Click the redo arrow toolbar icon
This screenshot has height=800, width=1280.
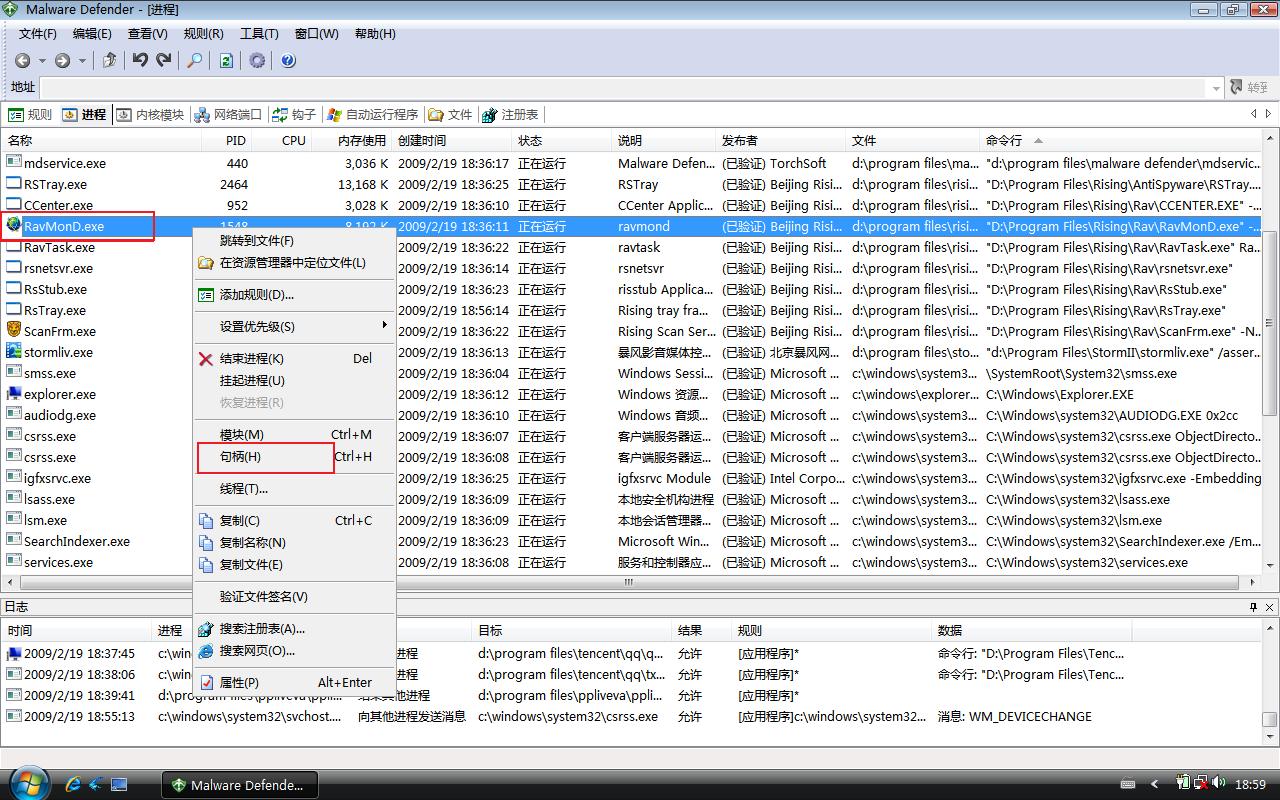pos(164,61)
